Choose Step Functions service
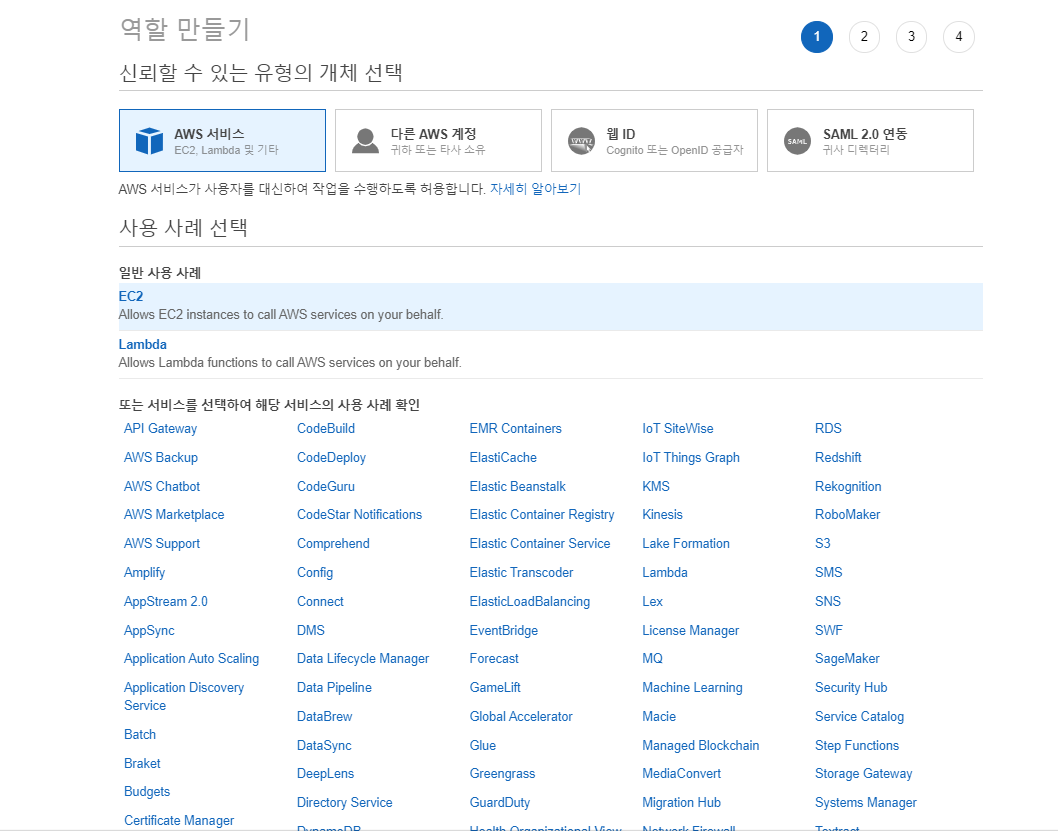 [857, 746]
